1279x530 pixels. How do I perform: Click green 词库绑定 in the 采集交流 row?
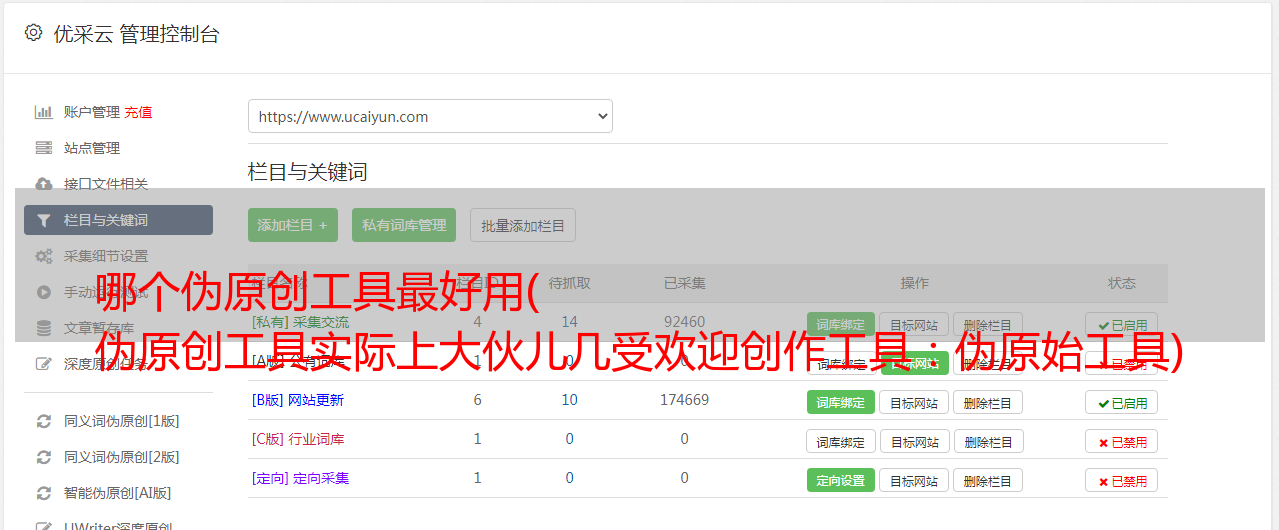[x=841, y=324]
